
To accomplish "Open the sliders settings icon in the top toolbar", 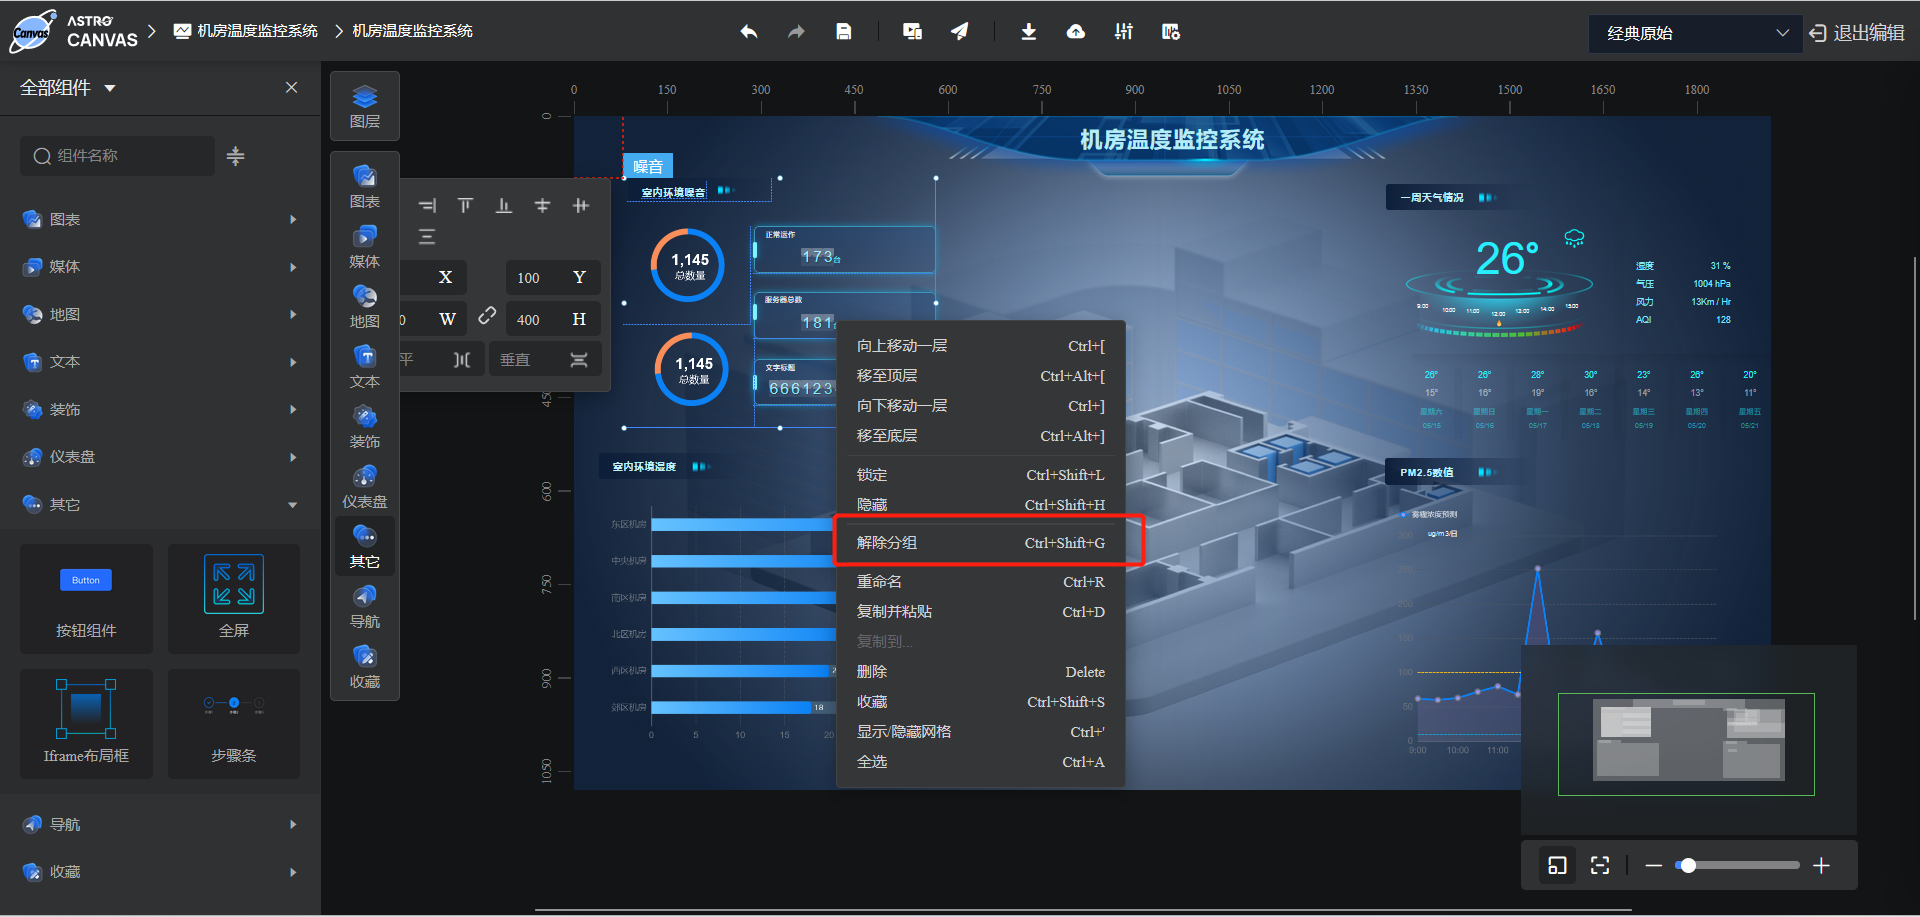I will pos(1124,32).
